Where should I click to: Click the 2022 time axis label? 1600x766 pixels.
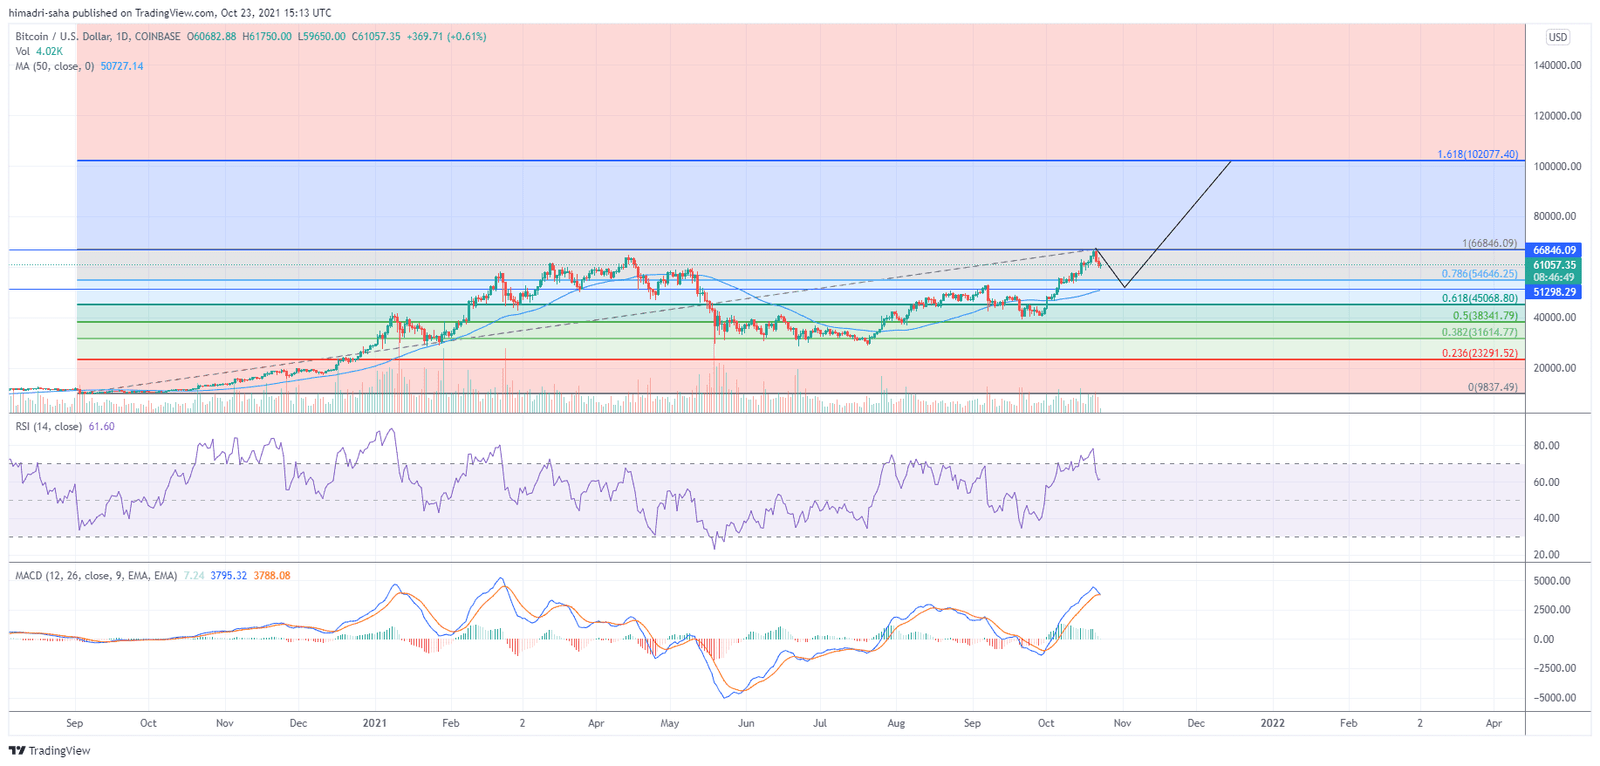click(1273, 723)
